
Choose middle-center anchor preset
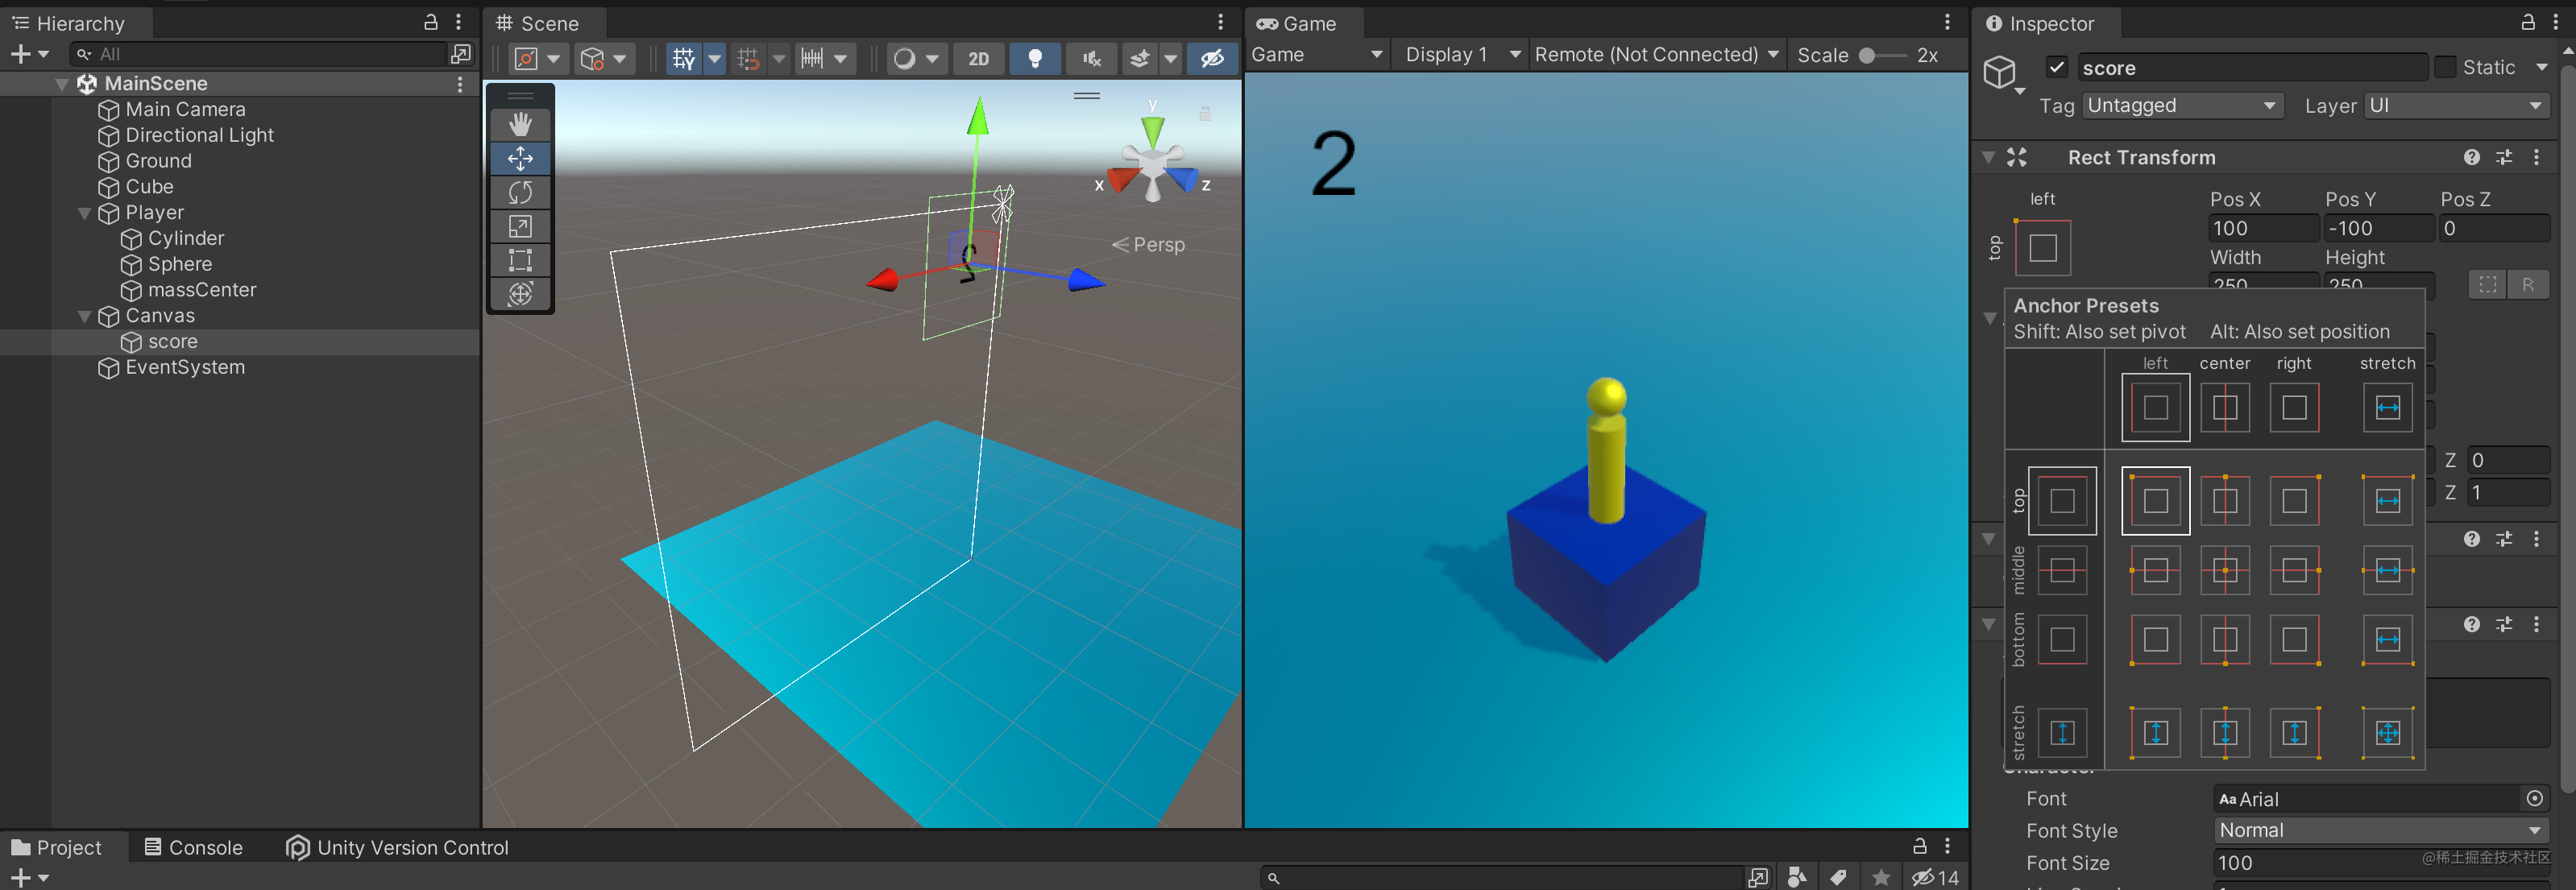coord(2224,571)
